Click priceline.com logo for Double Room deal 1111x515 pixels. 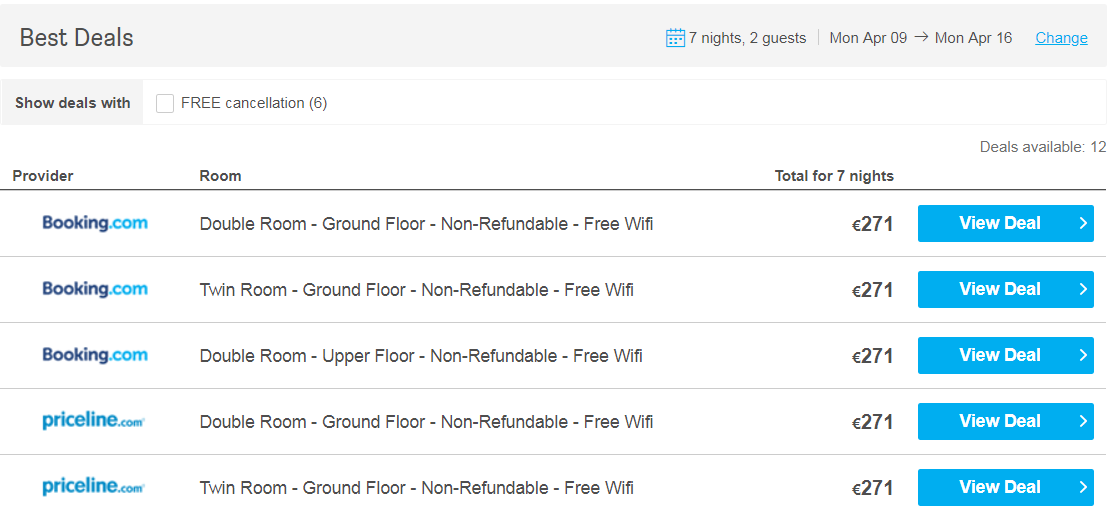[x=94, y=421]
